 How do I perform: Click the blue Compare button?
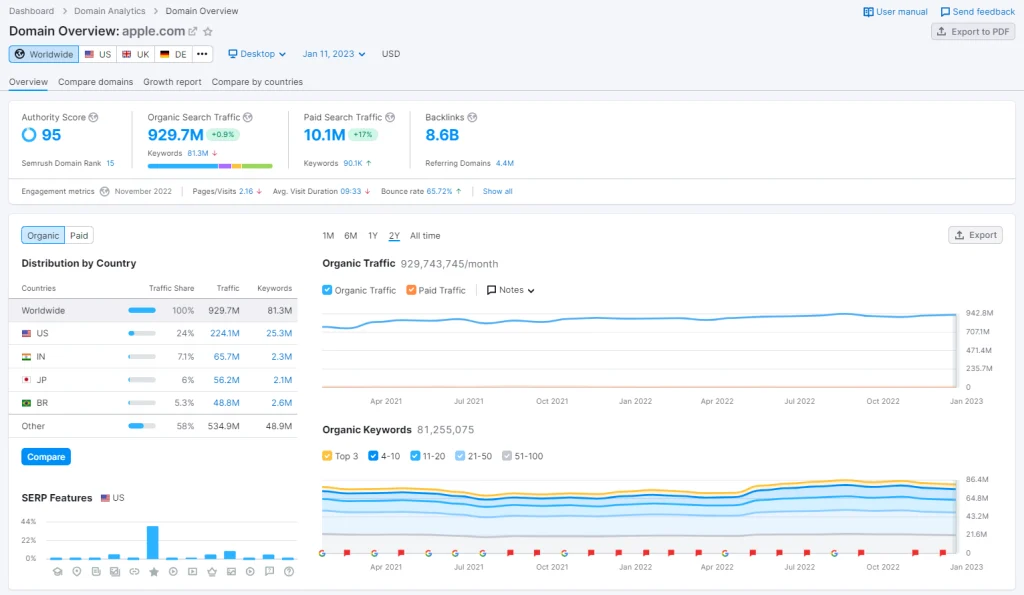(x=46, y=457)
